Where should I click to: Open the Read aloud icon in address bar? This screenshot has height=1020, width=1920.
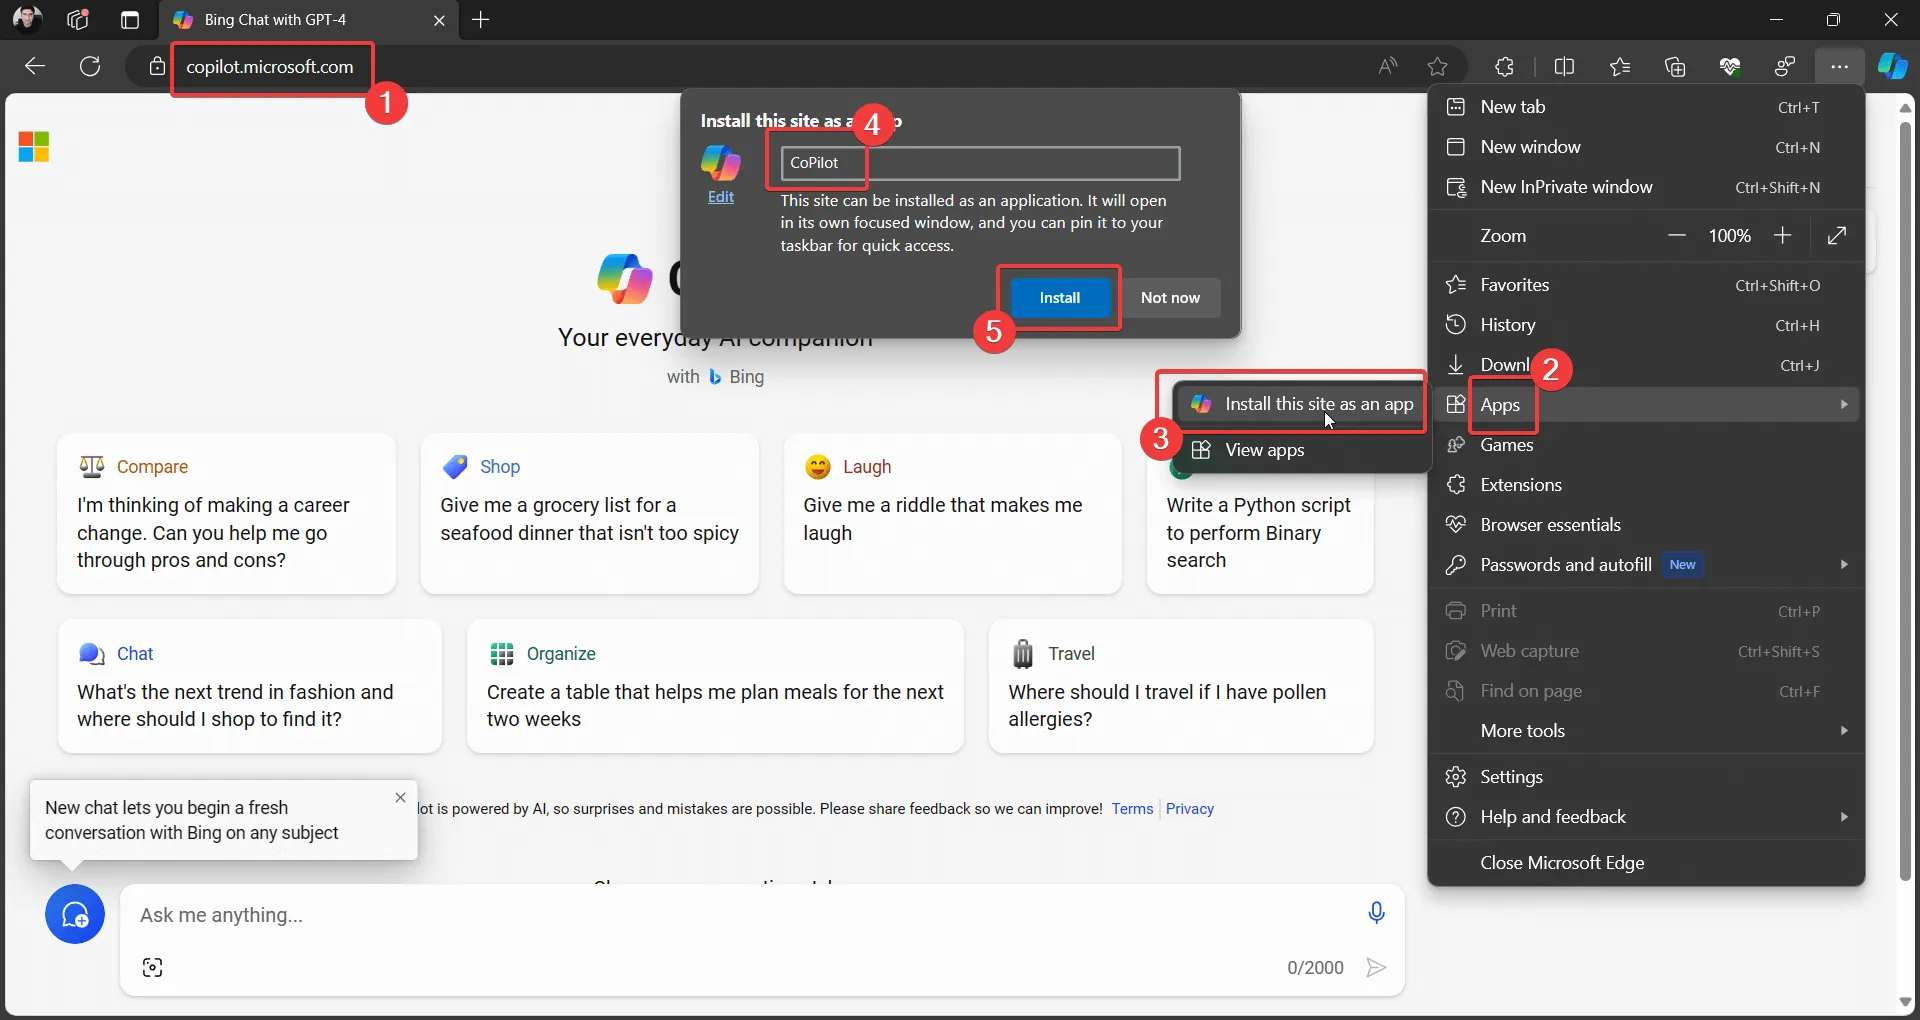click(1388, 66)
